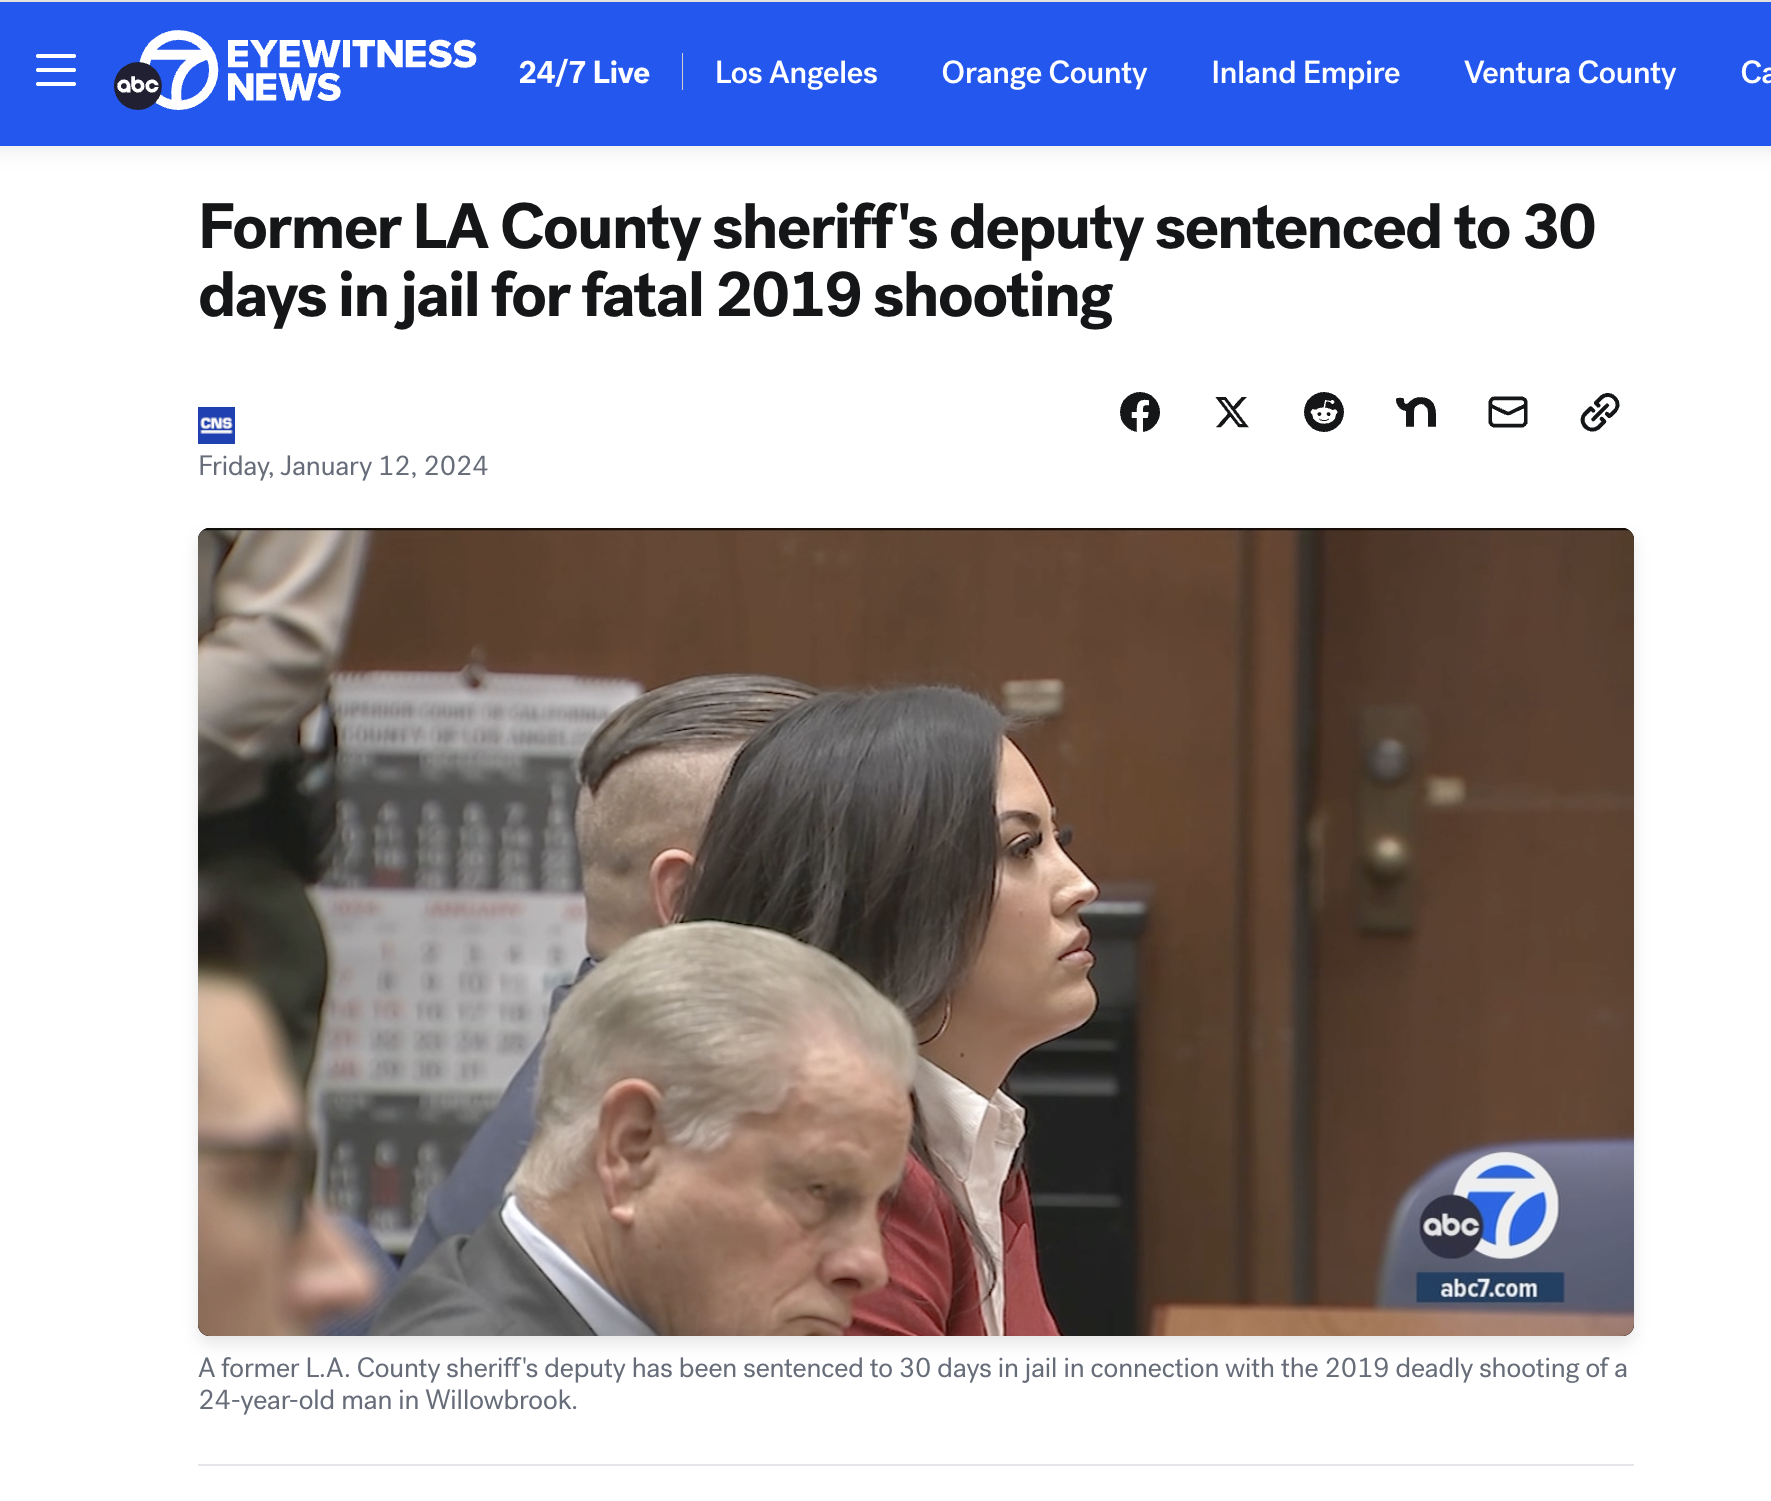
Task: Go to Los Angeles news section
Action: pos(796,73)
